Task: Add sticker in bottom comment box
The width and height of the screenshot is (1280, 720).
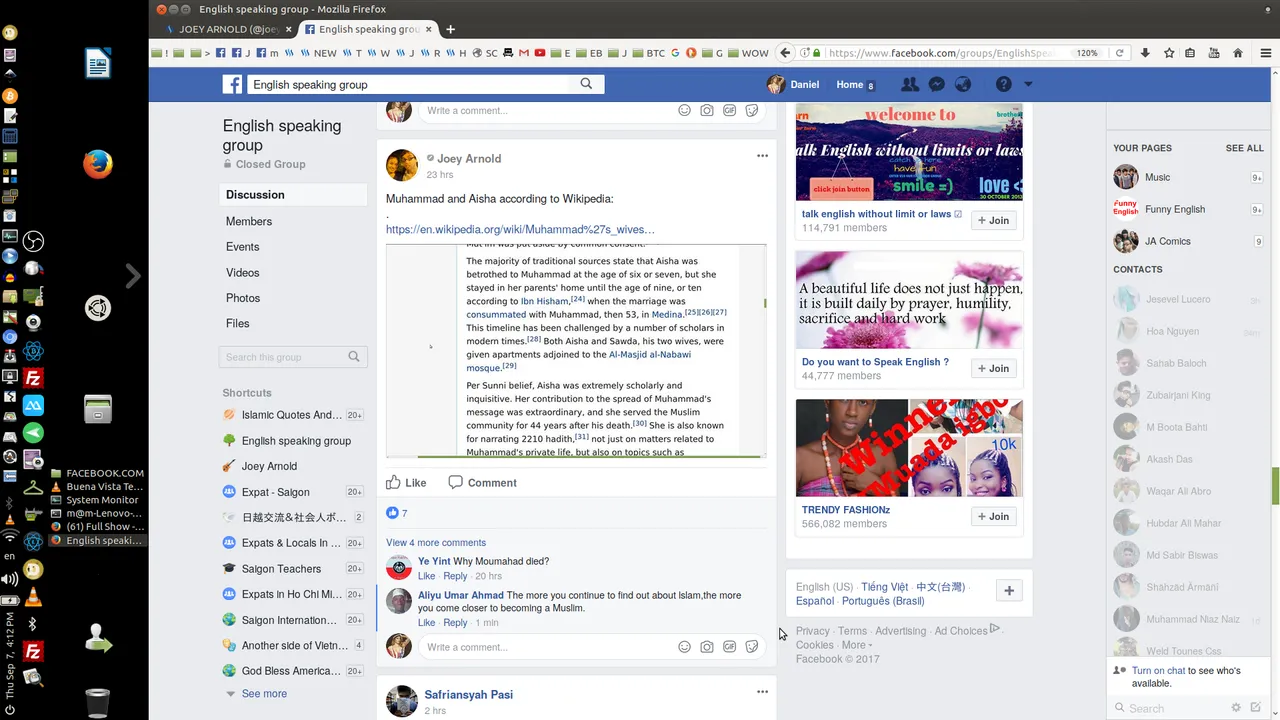Action: click(x=752, y=647)
